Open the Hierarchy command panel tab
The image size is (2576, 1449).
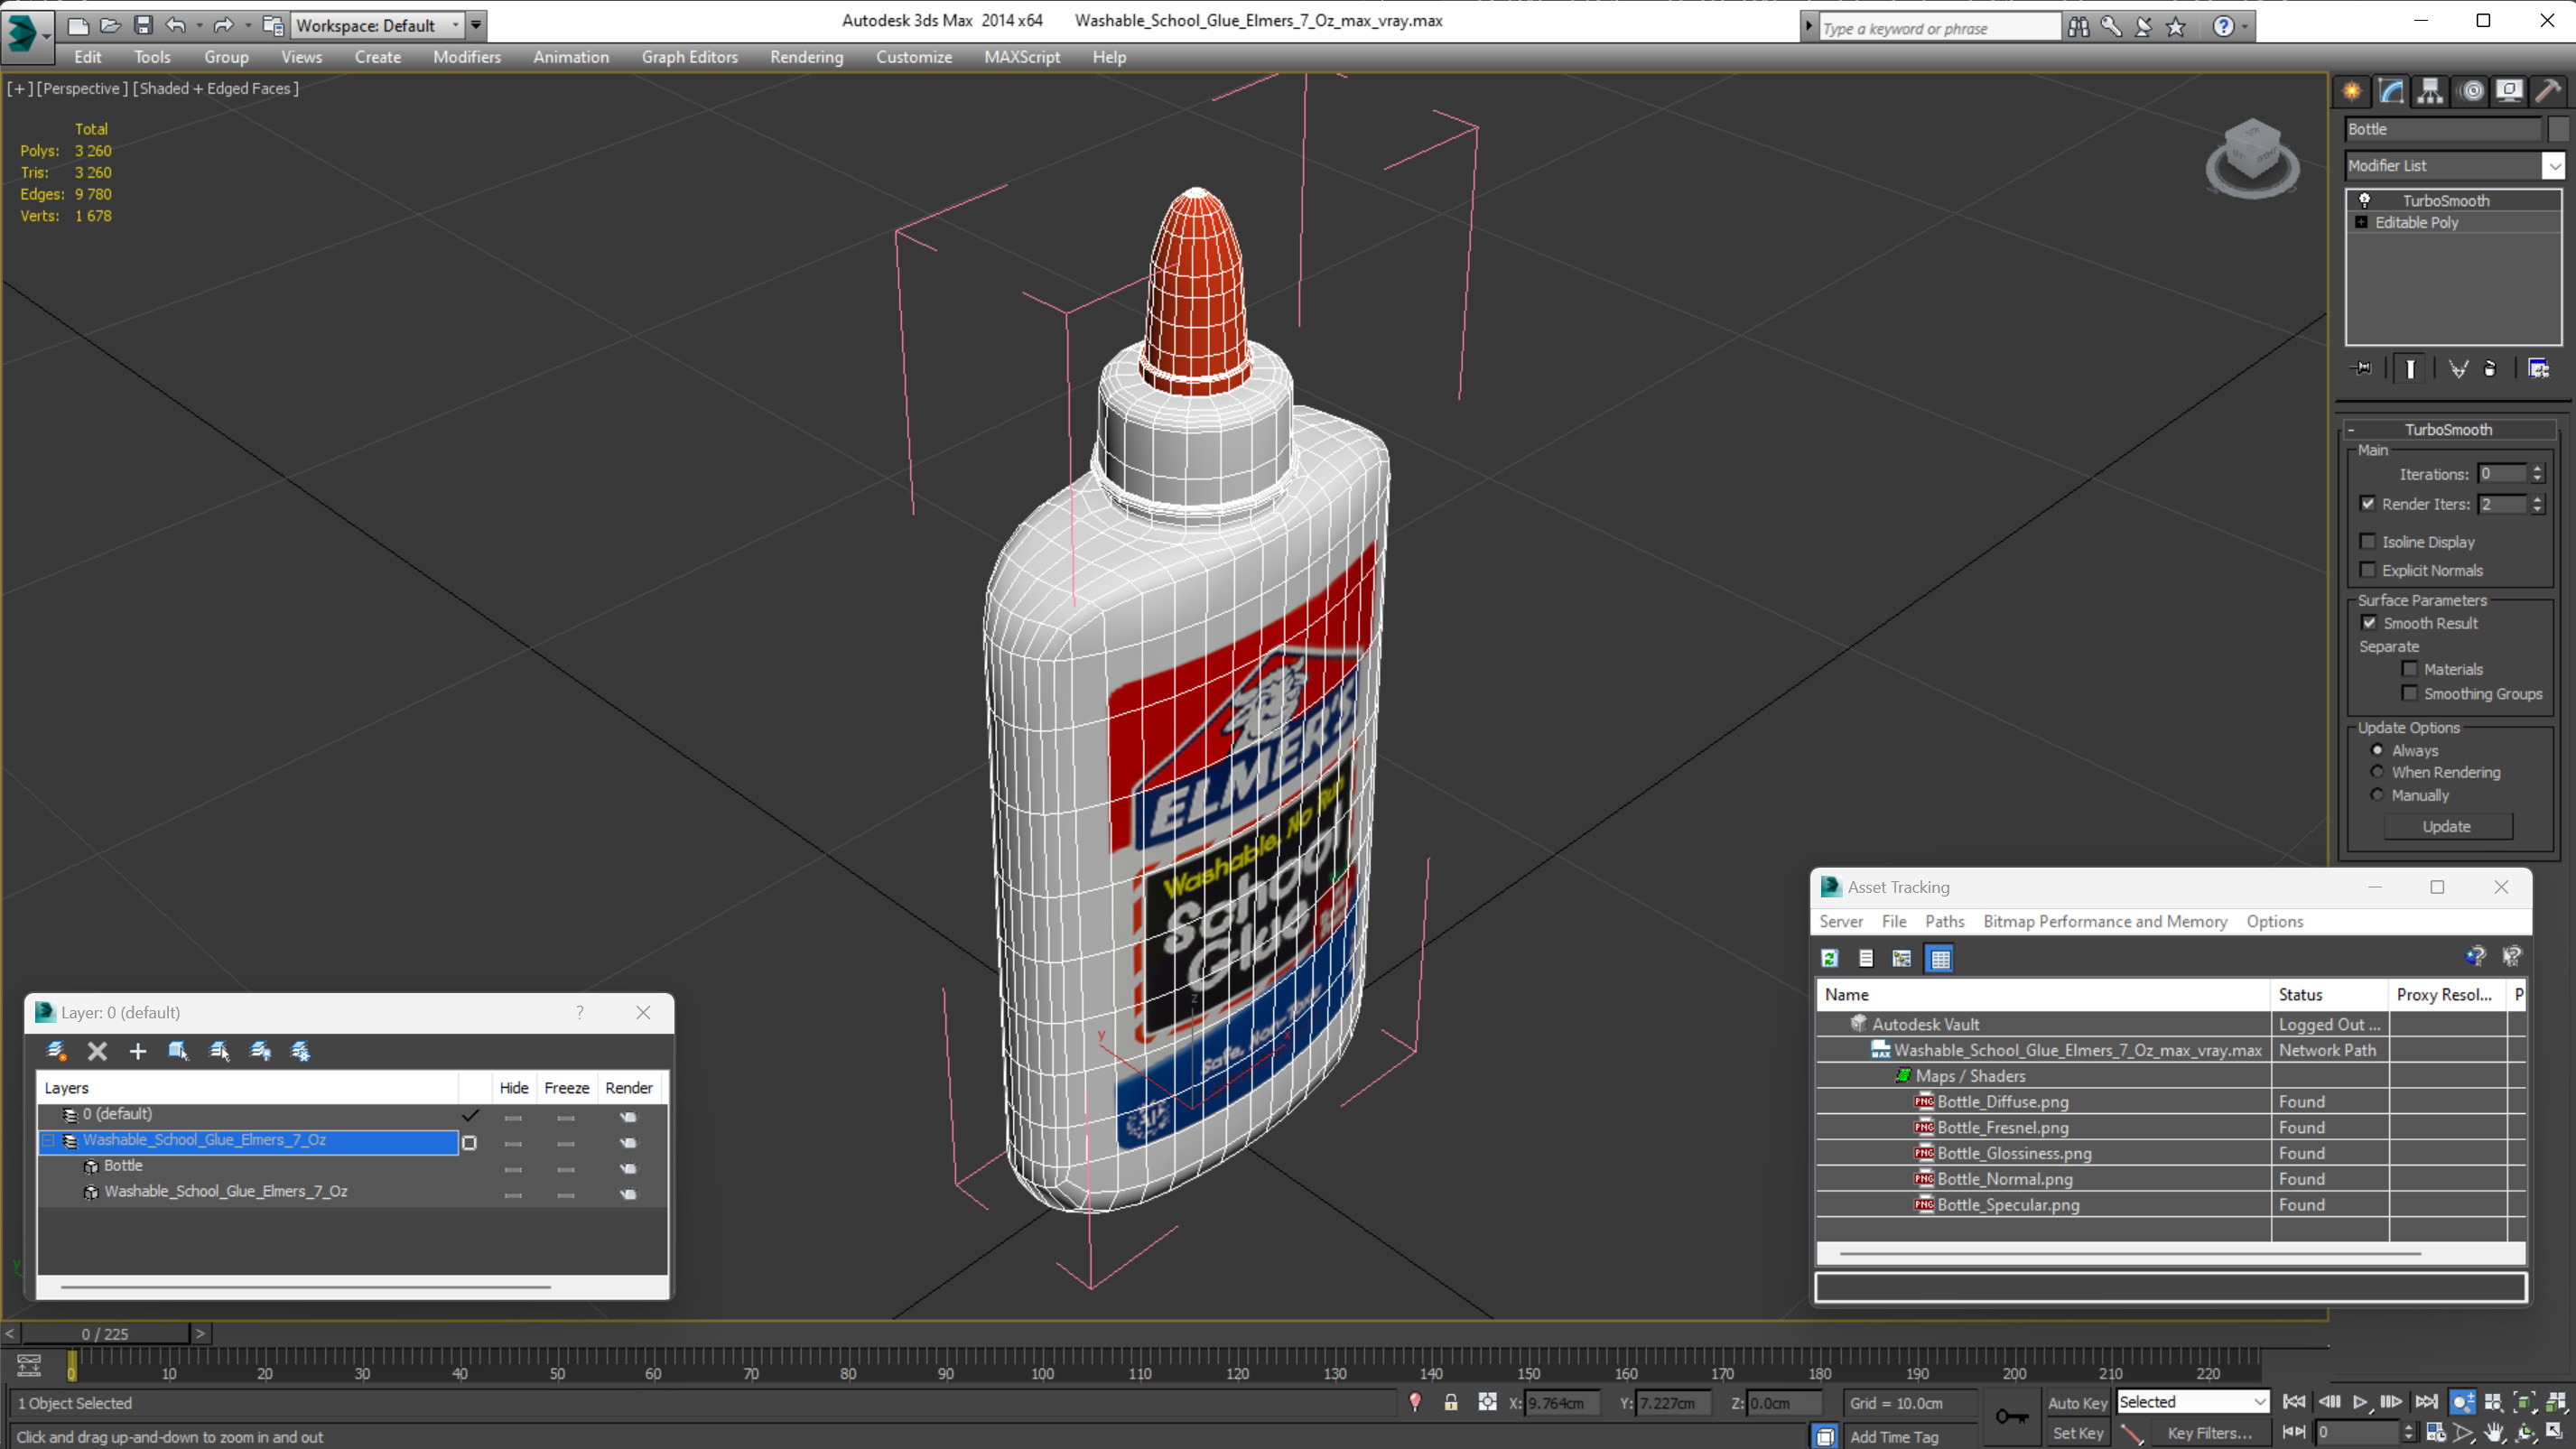click(2430, 91)
